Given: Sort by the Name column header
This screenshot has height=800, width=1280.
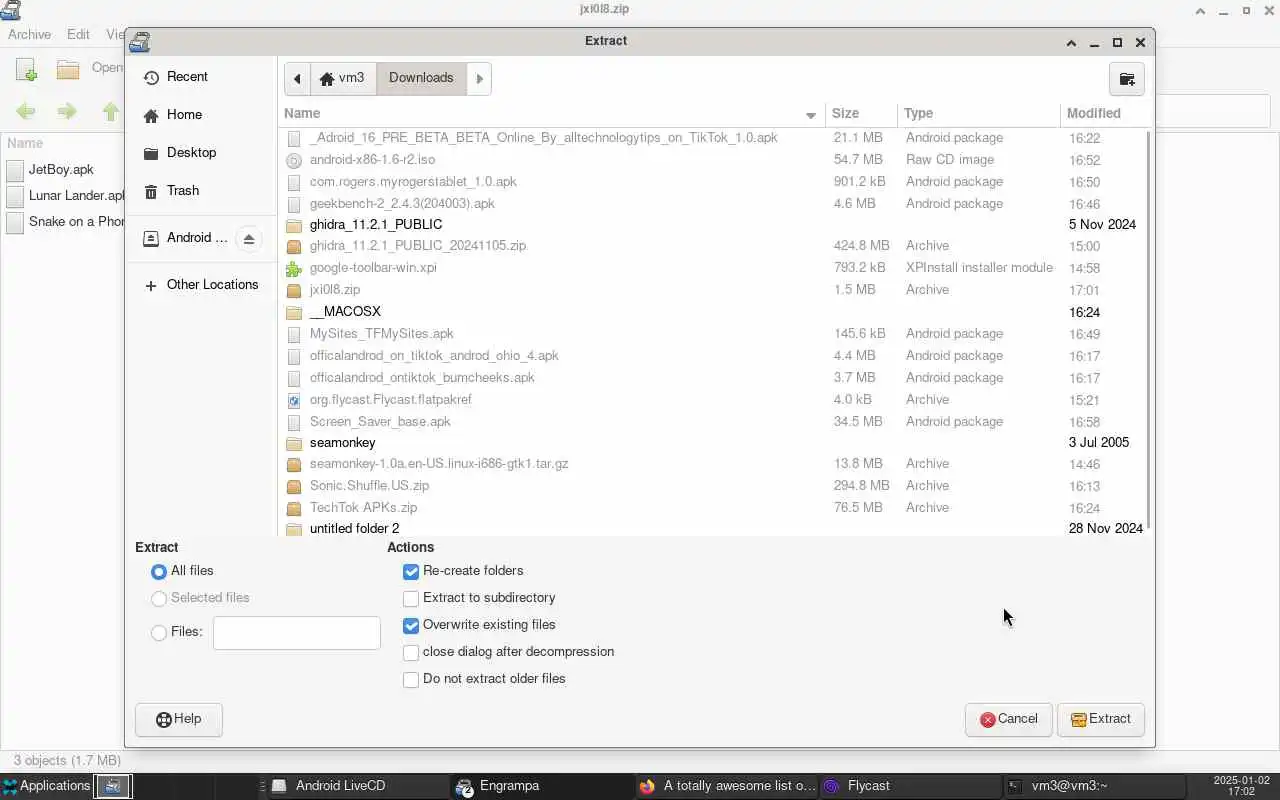Looking at the screenshot, I should (x=551, y=114).
